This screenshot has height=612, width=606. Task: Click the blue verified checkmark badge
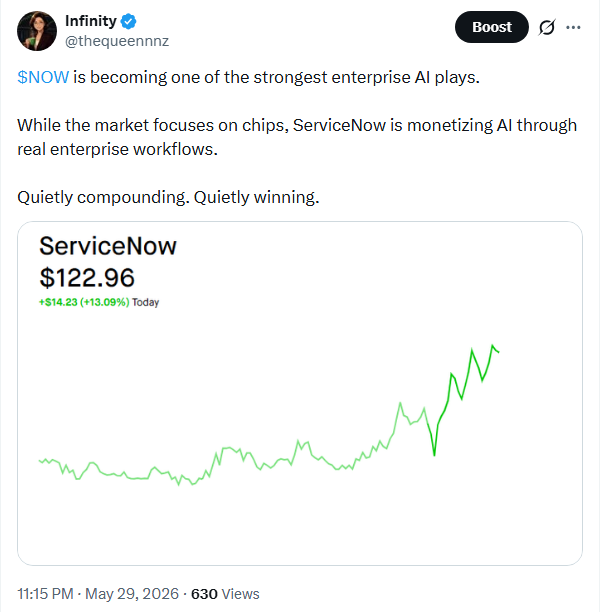pos(128,21)
